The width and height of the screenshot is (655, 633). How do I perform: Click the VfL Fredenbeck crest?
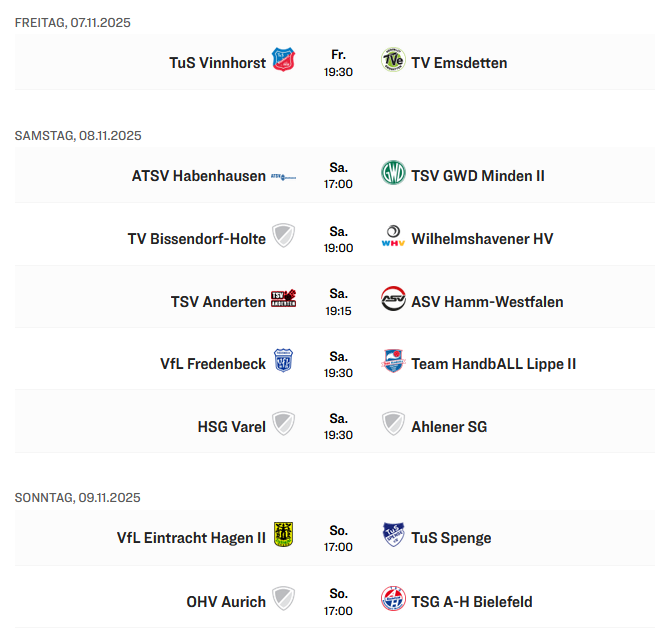point(284,362)
